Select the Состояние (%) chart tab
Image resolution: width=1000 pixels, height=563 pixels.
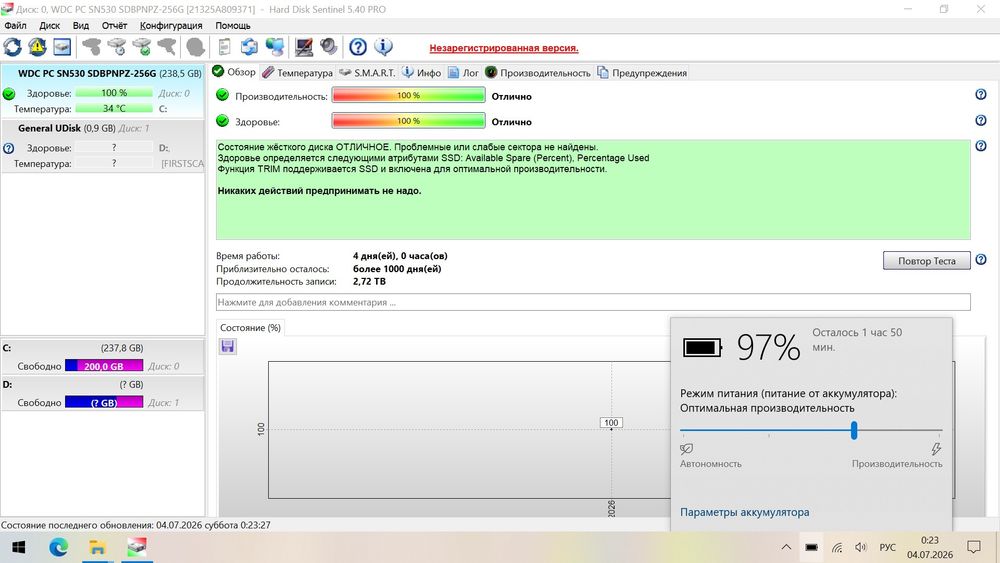click(250, 328)
